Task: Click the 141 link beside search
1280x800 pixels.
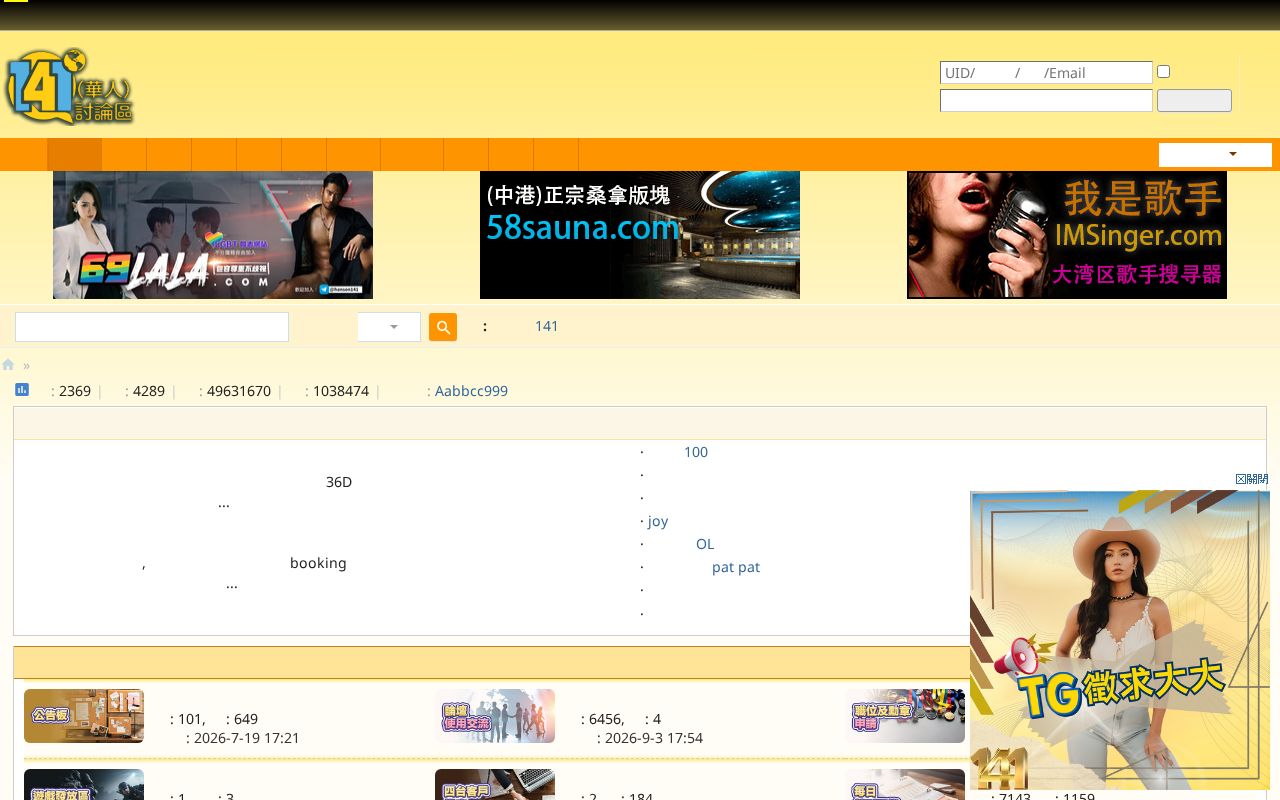Action: click(547, 326)
